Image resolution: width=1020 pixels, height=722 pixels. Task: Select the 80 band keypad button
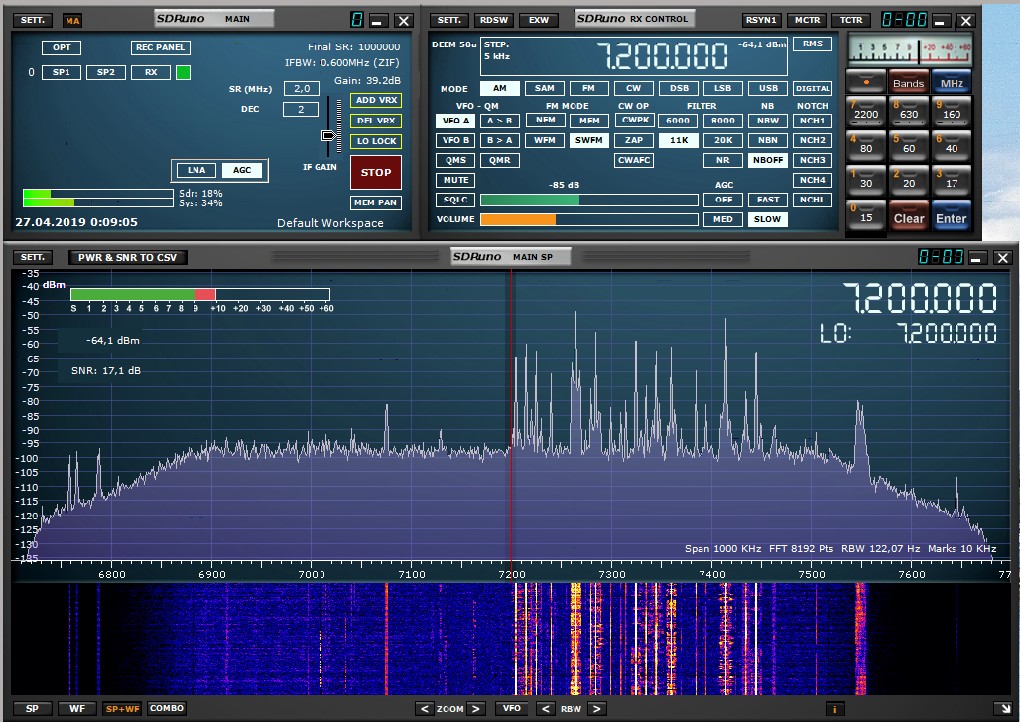[866, 146]
